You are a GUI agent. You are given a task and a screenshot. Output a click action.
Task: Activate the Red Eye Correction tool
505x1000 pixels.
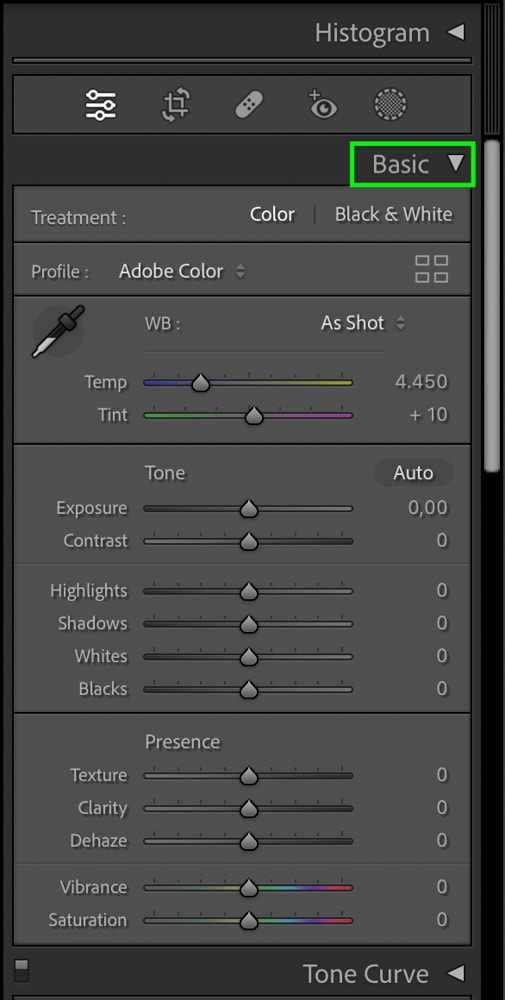323,105
